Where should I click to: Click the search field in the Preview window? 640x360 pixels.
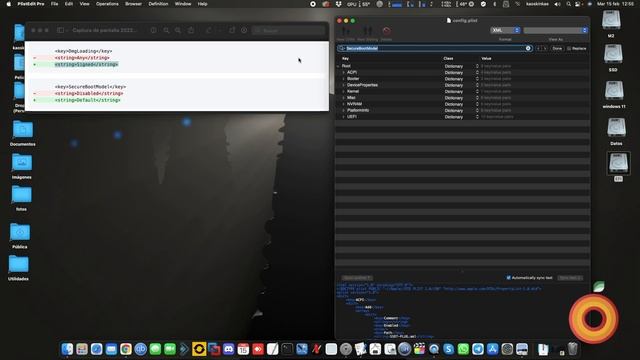click(x=289, y=30)
